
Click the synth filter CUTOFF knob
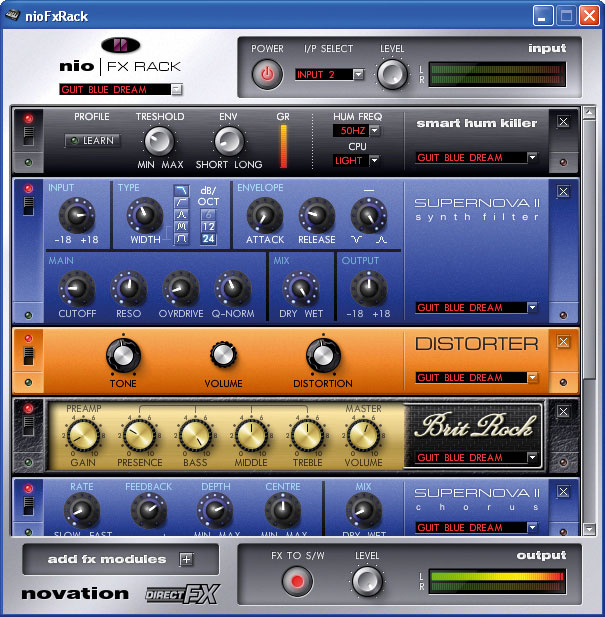tap(77, 288)
